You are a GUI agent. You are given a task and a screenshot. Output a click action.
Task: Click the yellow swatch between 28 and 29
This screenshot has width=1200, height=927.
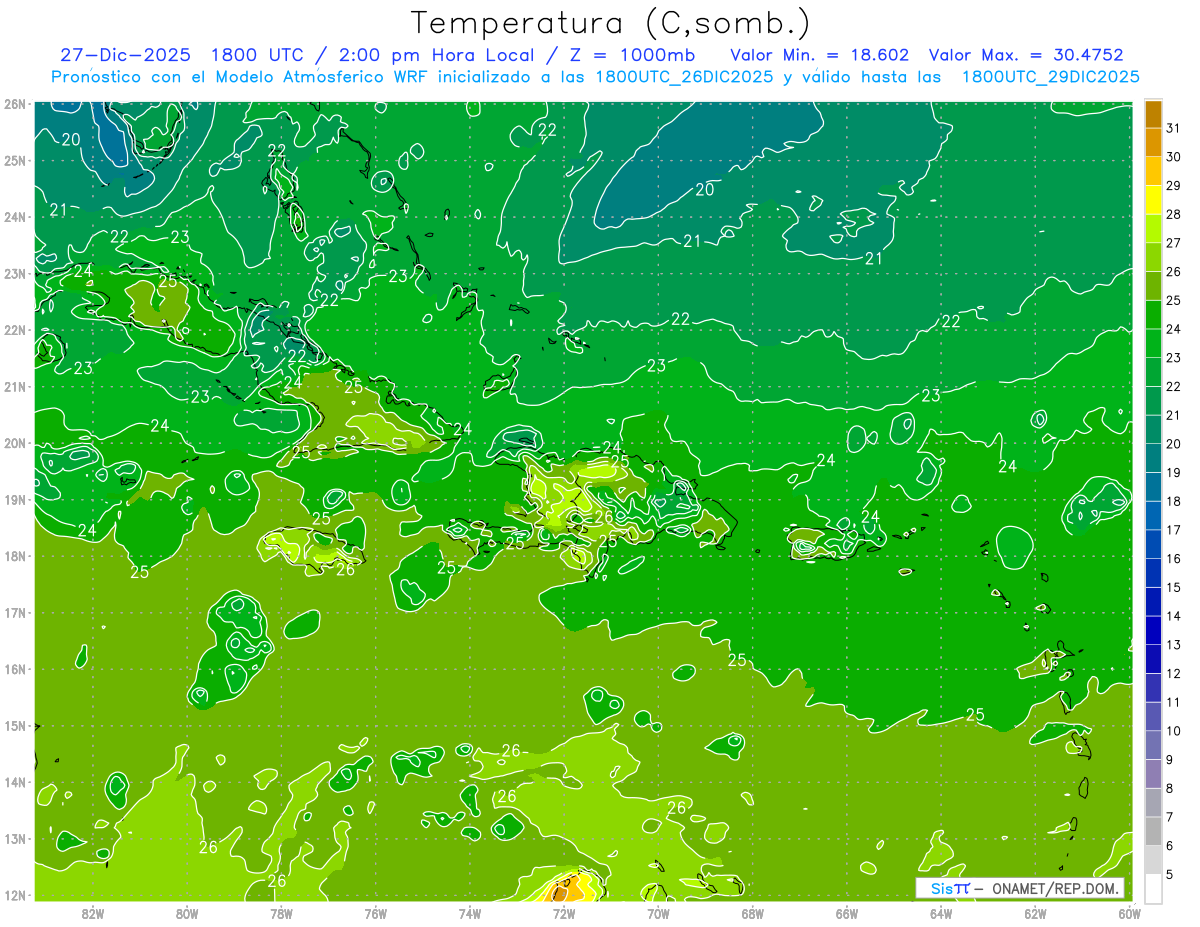pos(1154,200)
